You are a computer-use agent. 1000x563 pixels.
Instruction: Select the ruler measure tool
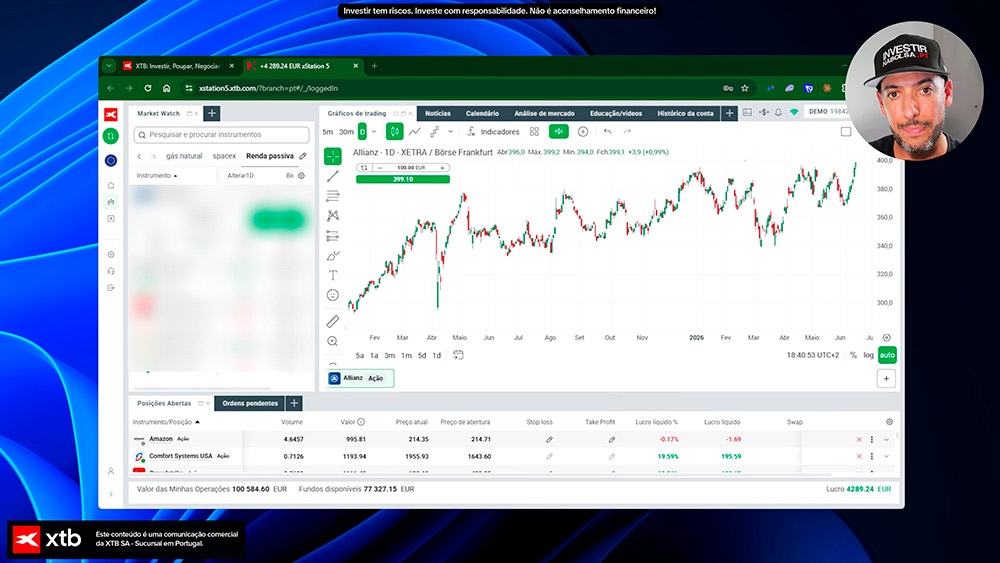point(333,321)
